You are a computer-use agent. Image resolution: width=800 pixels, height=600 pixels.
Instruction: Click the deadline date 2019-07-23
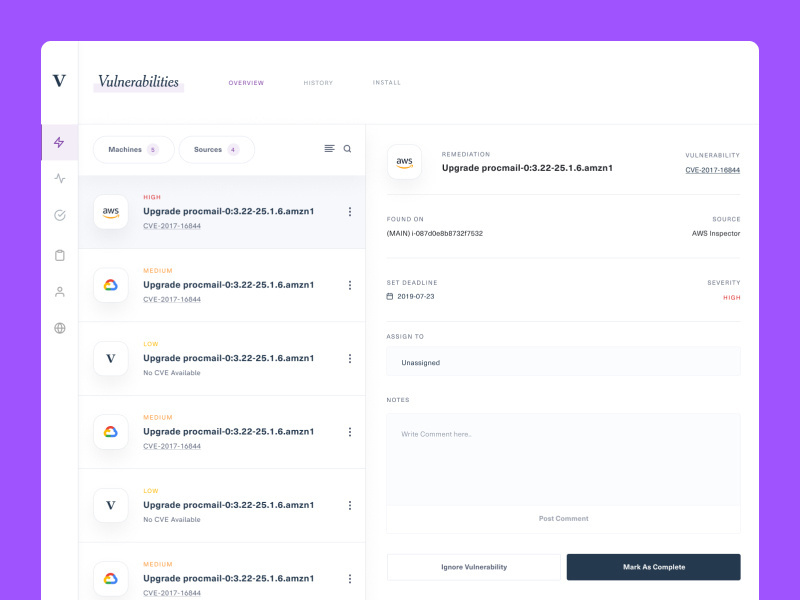click(416, 296)
